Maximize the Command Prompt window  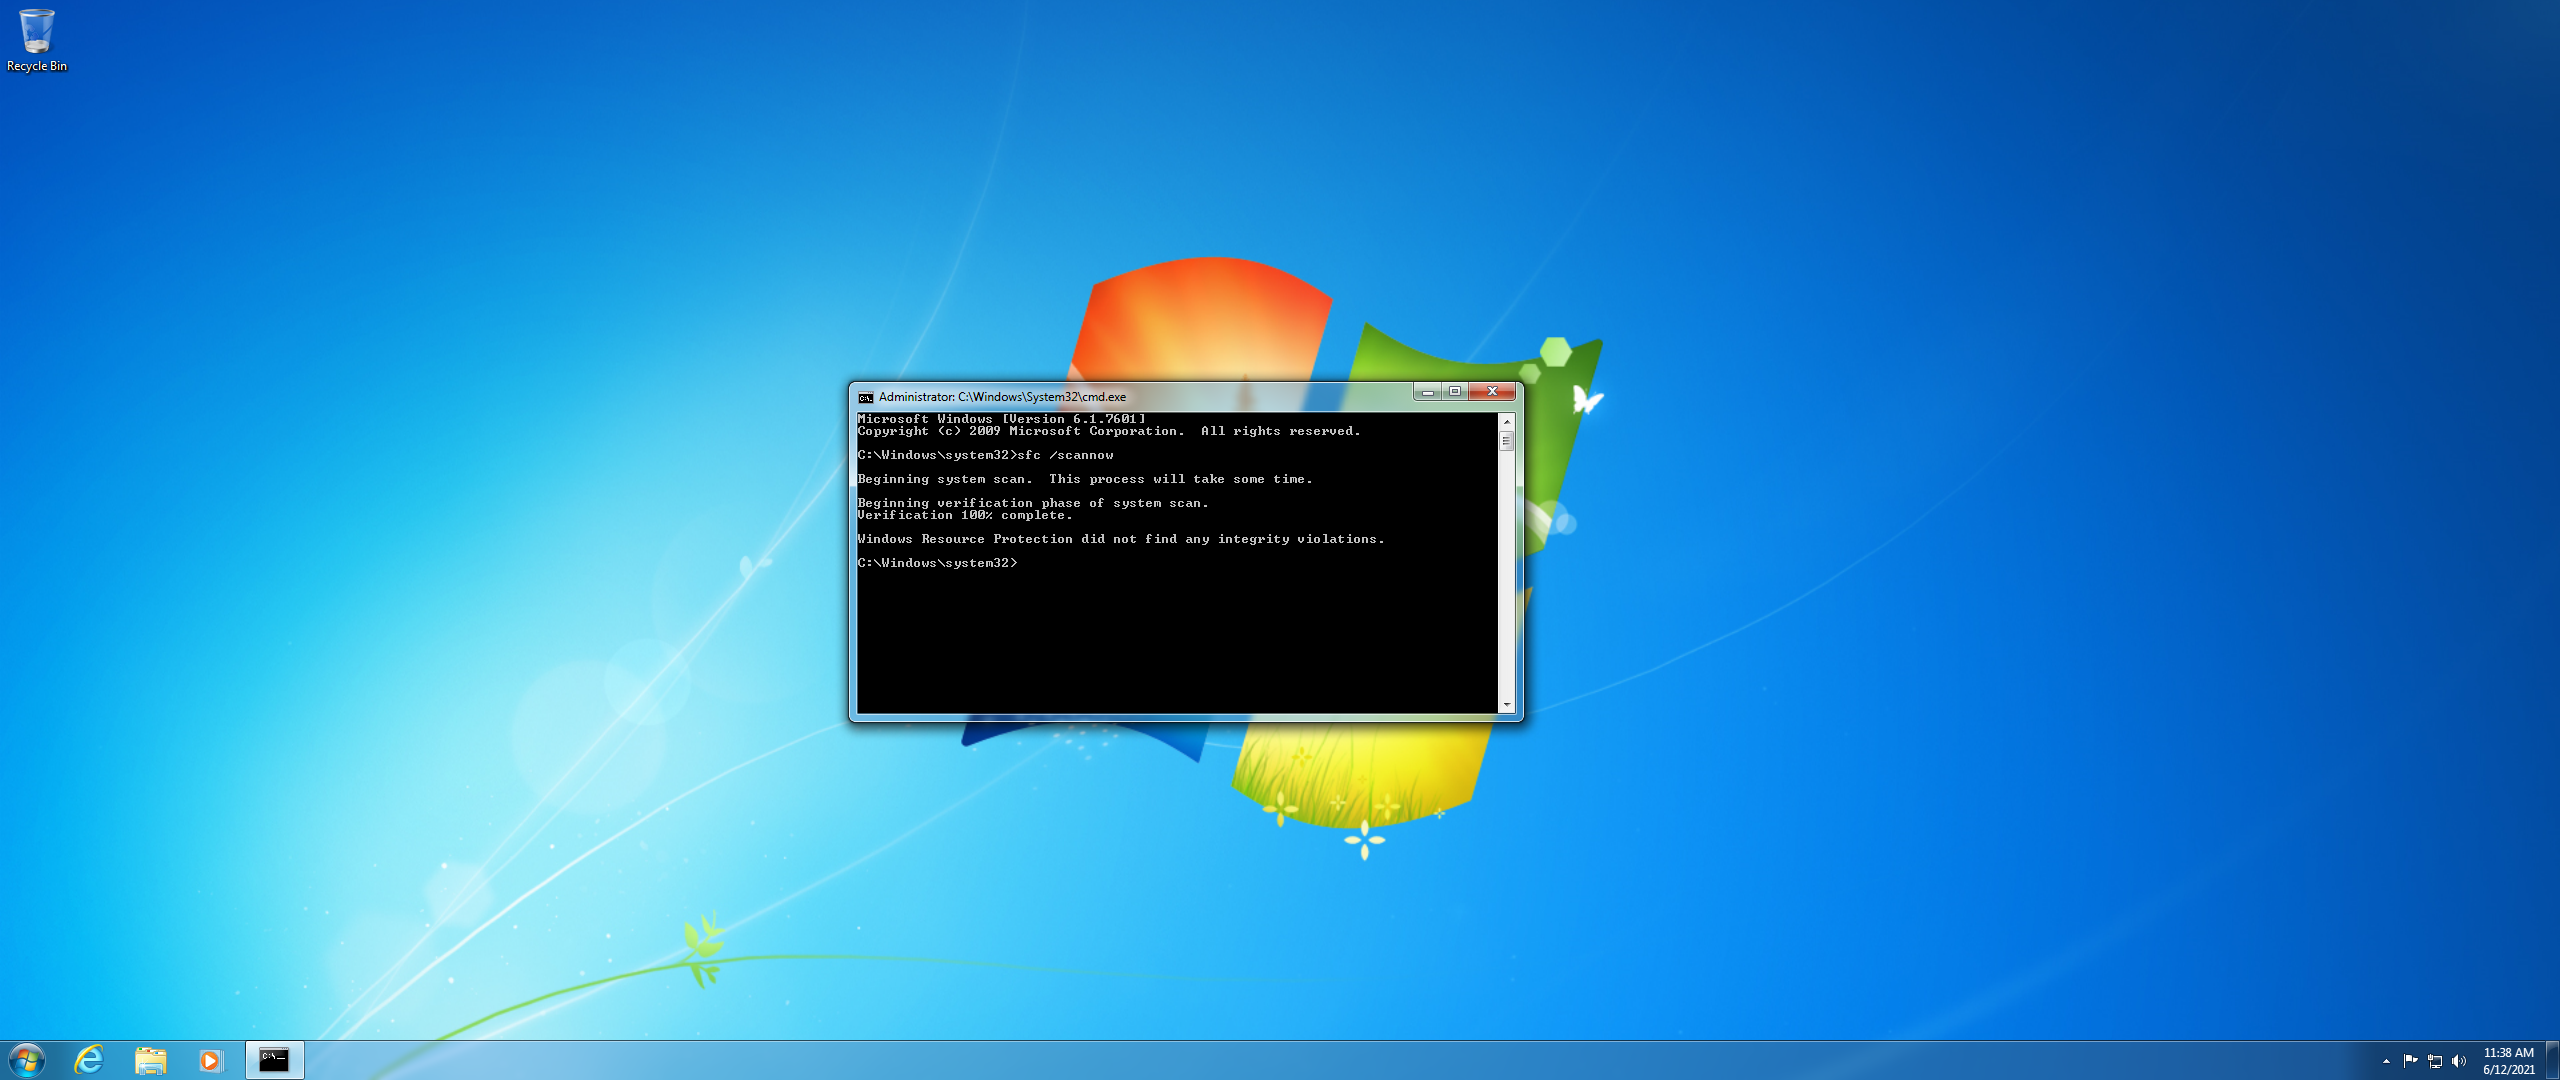coord(1455,392)
